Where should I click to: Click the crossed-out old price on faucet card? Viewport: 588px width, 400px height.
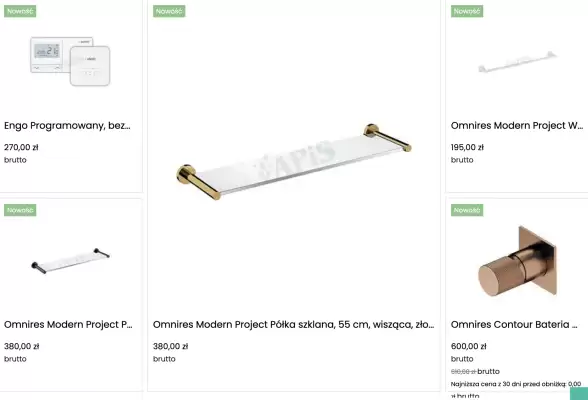[463, 372]
